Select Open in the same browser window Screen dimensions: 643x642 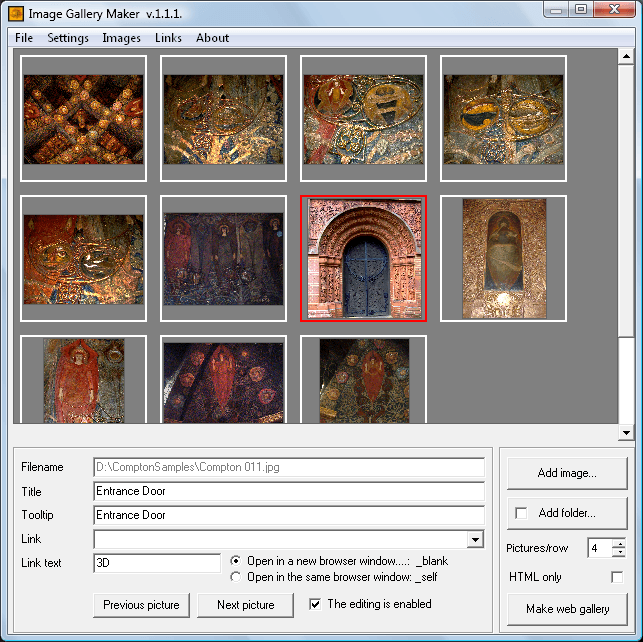click(x=236, y=577)
